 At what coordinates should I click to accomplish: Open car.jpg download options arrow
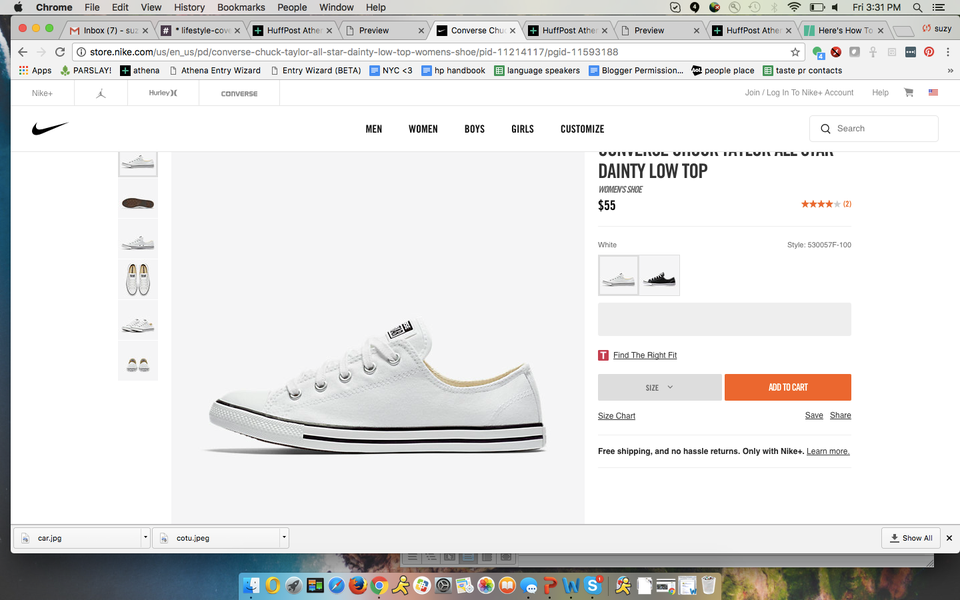(x=145, y=538)
